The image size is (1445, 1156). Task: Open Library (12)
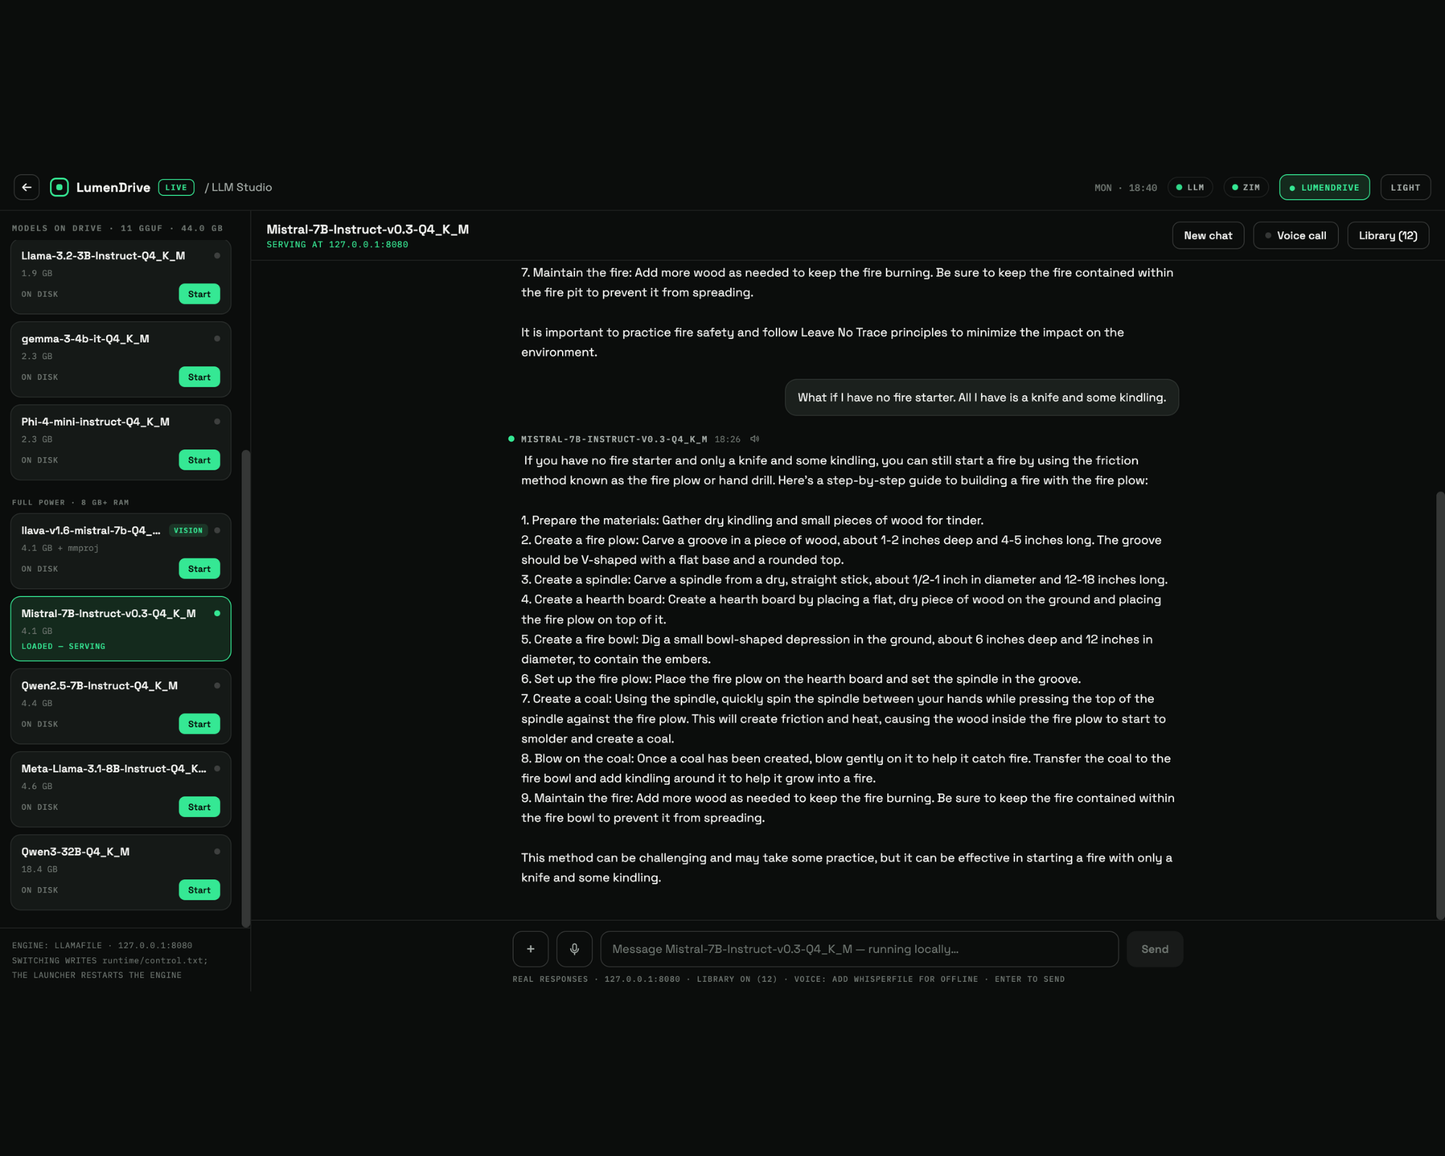(x=1388, y=236)
